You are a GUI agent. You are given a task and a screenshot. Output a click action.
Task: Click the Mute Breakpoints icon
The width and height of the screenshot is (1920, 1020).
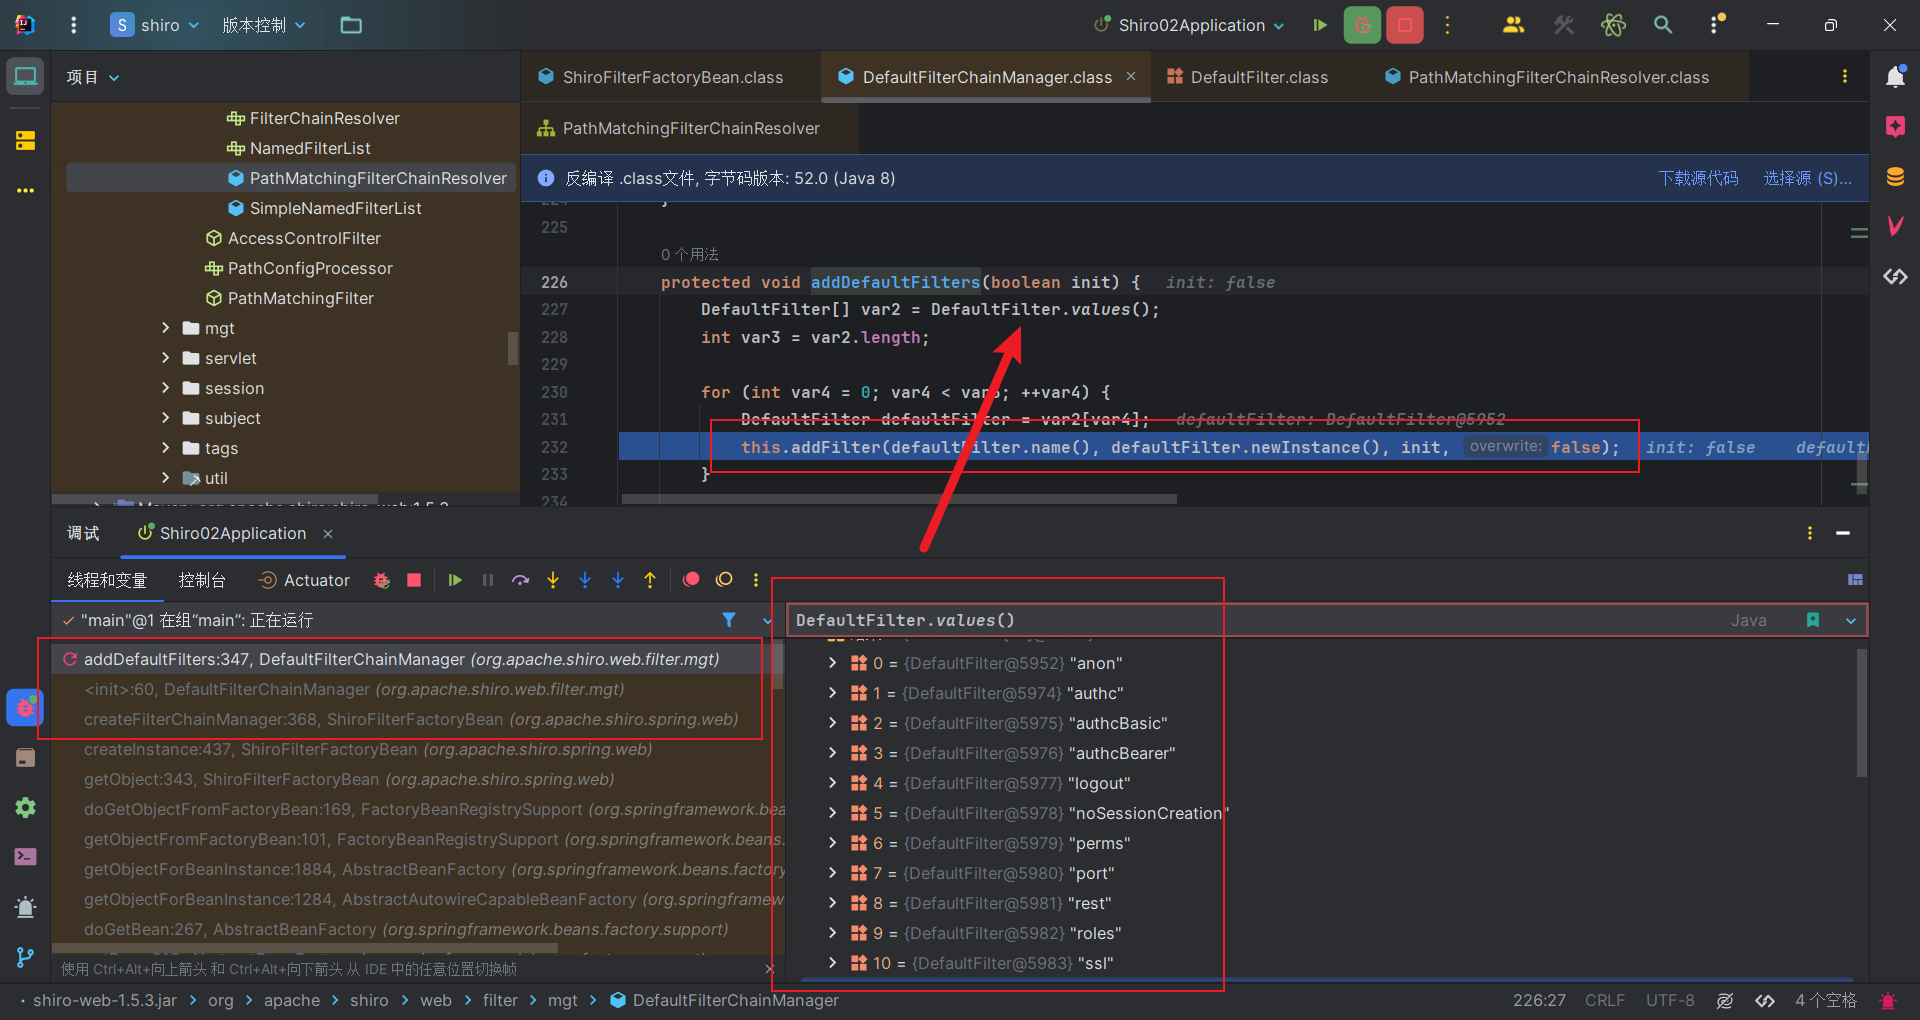[724, 580]
